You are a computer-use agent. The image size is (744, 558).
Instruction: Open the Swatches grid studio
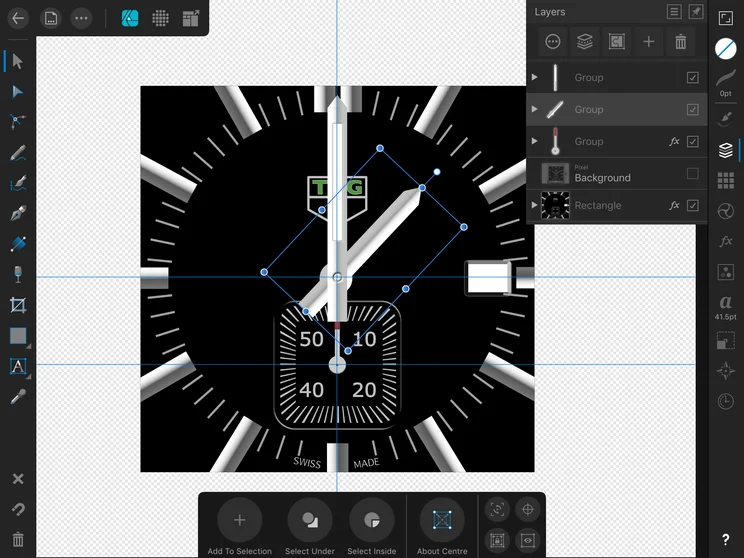725,180
